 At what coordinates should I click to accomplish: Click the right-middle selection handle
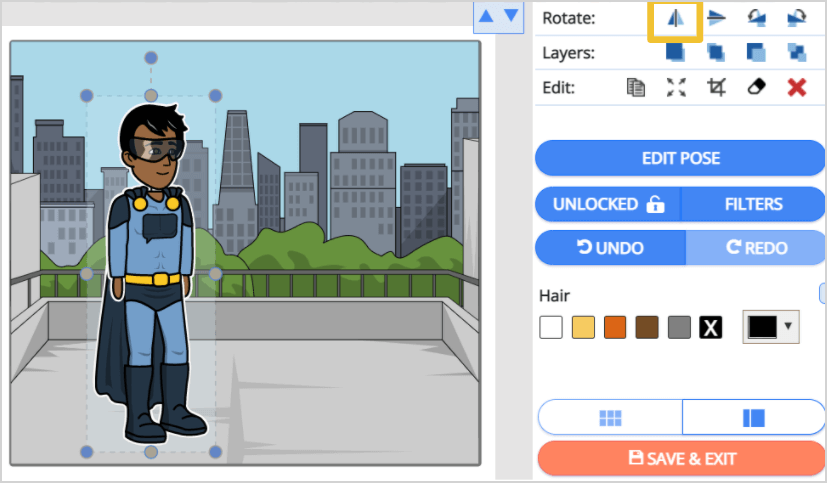[215, 274]
